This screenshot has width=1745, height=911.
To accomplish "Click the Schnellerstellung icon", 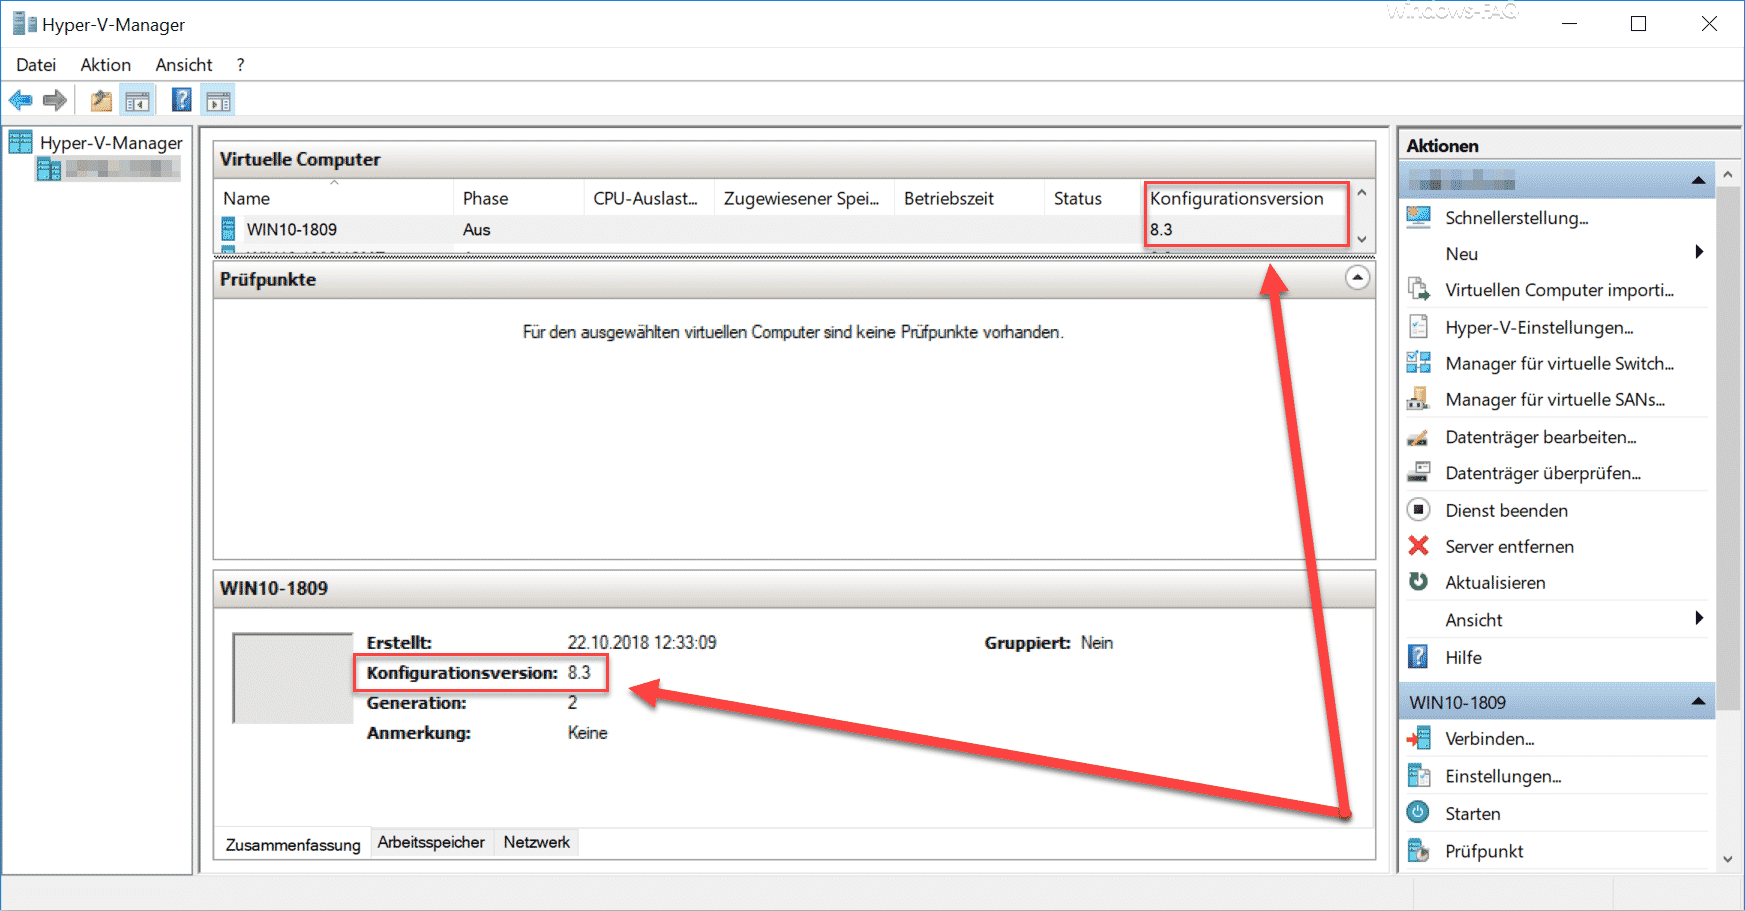I will tap(1418, 217).
